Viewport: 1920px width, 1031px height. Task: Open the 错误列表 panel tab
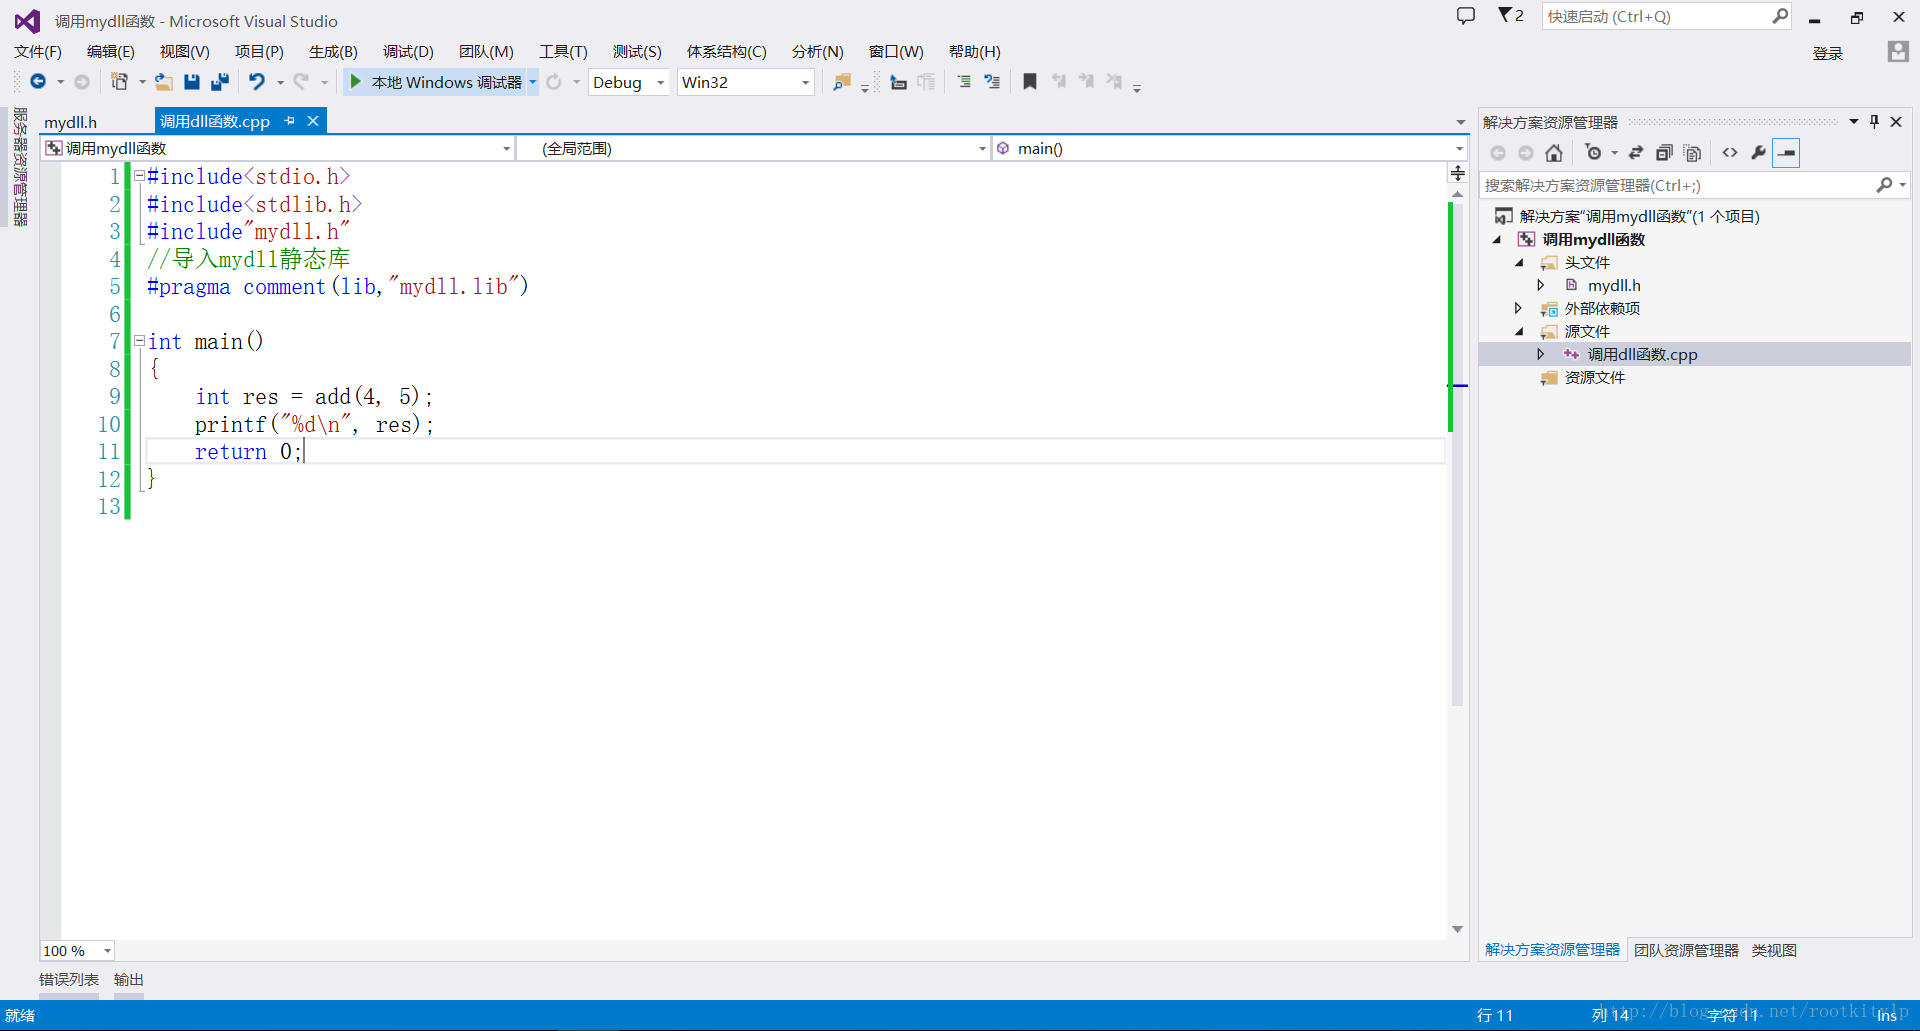pyautogui.click(x=69, y=980)
